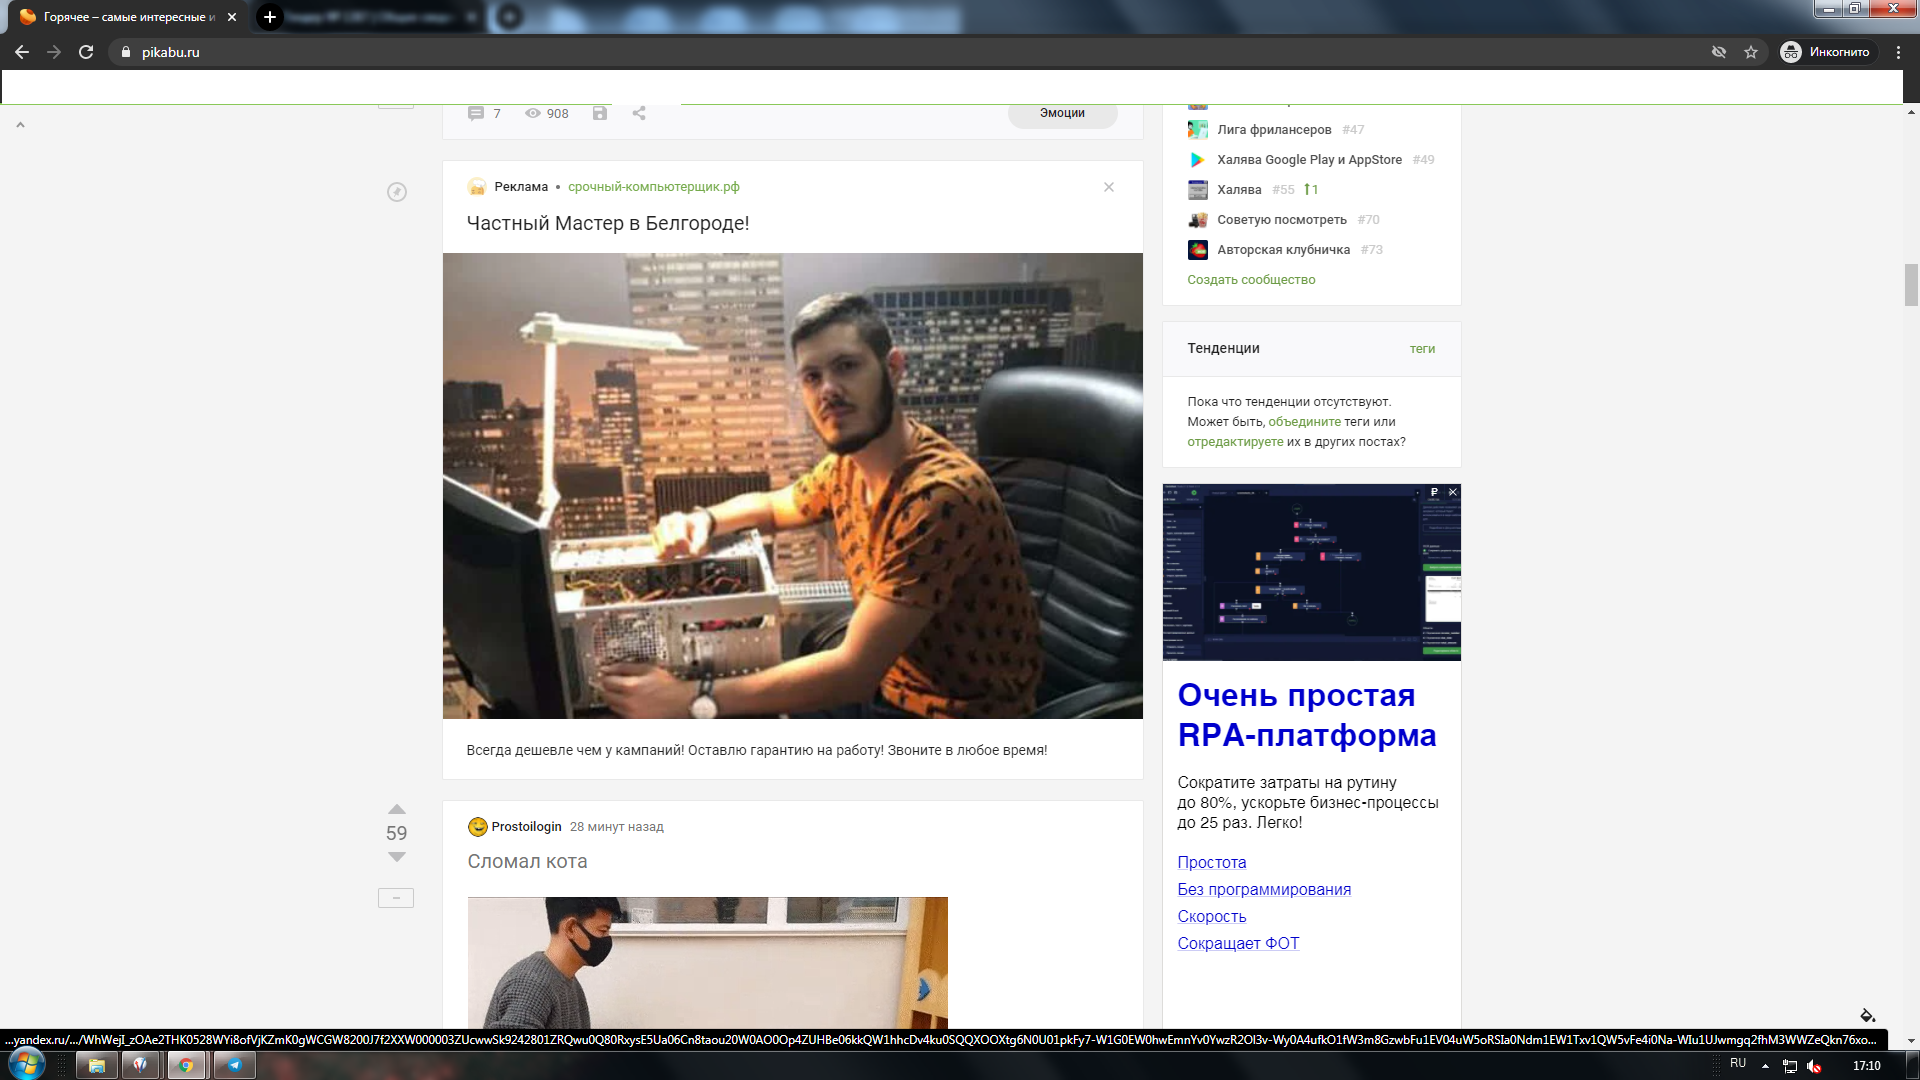The width and height of the screenshot is (1920, 1080).
Task: Open the Лига фрилансеров community icon
Action: tap(1197, 130)
